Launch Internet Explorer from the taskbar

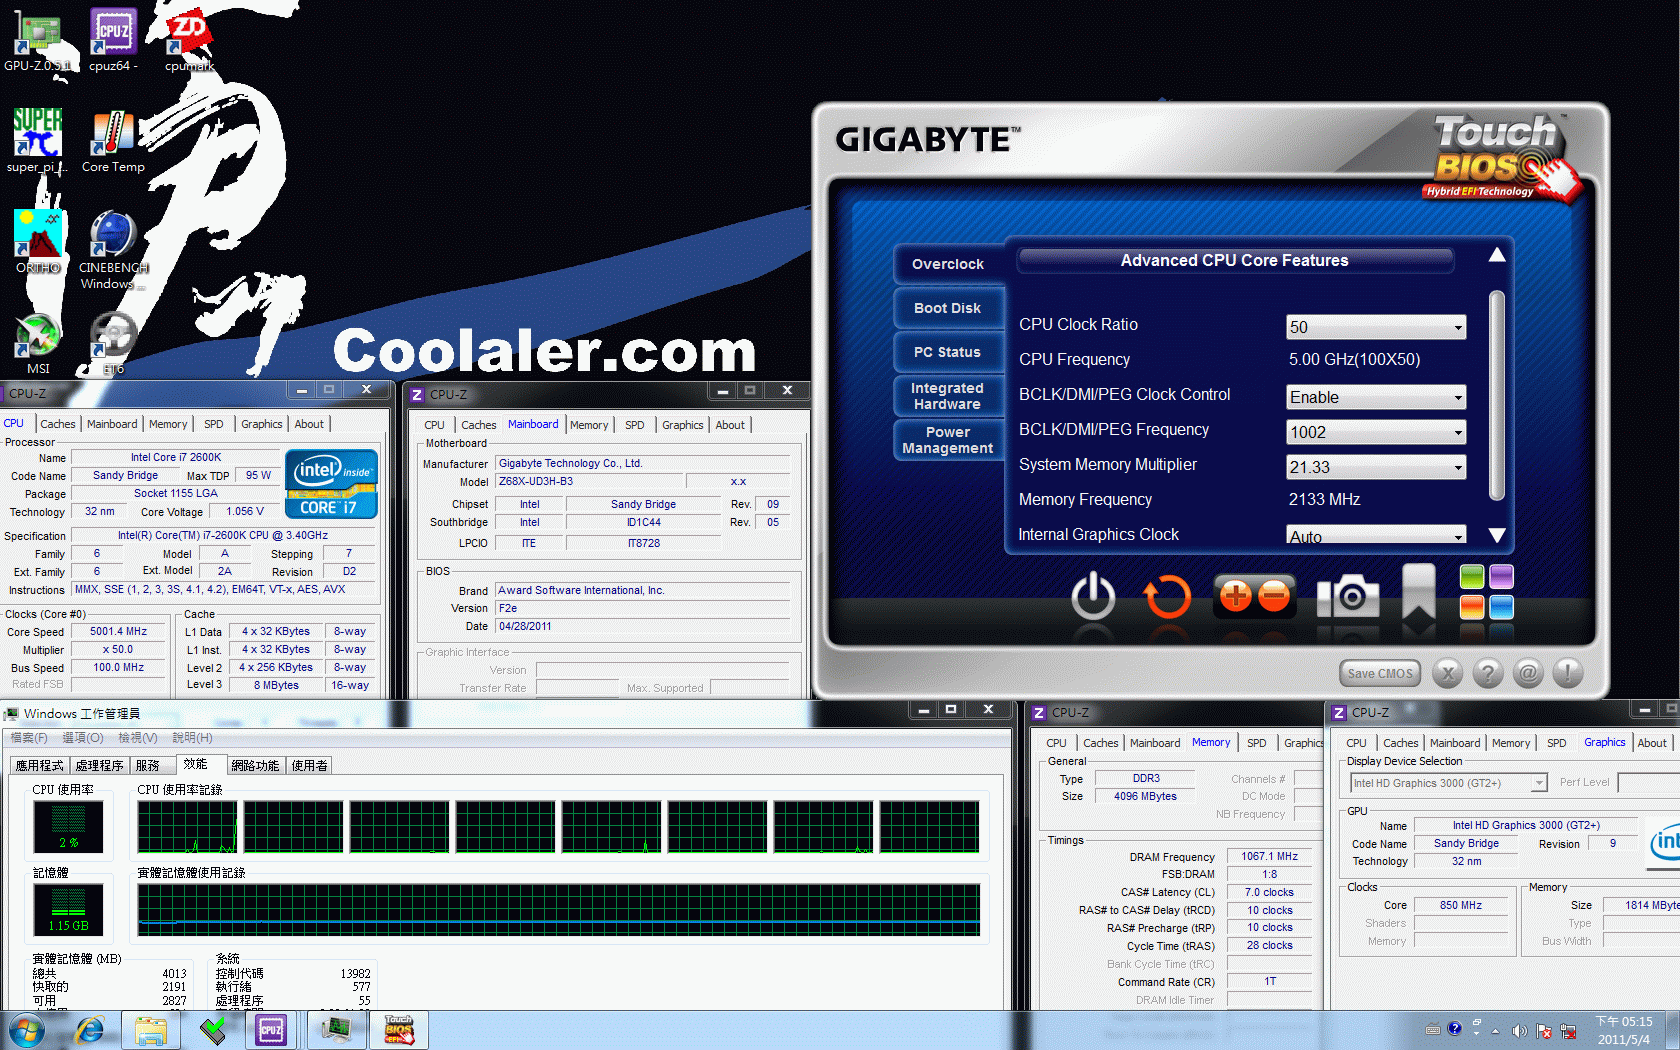point(90,1030)
